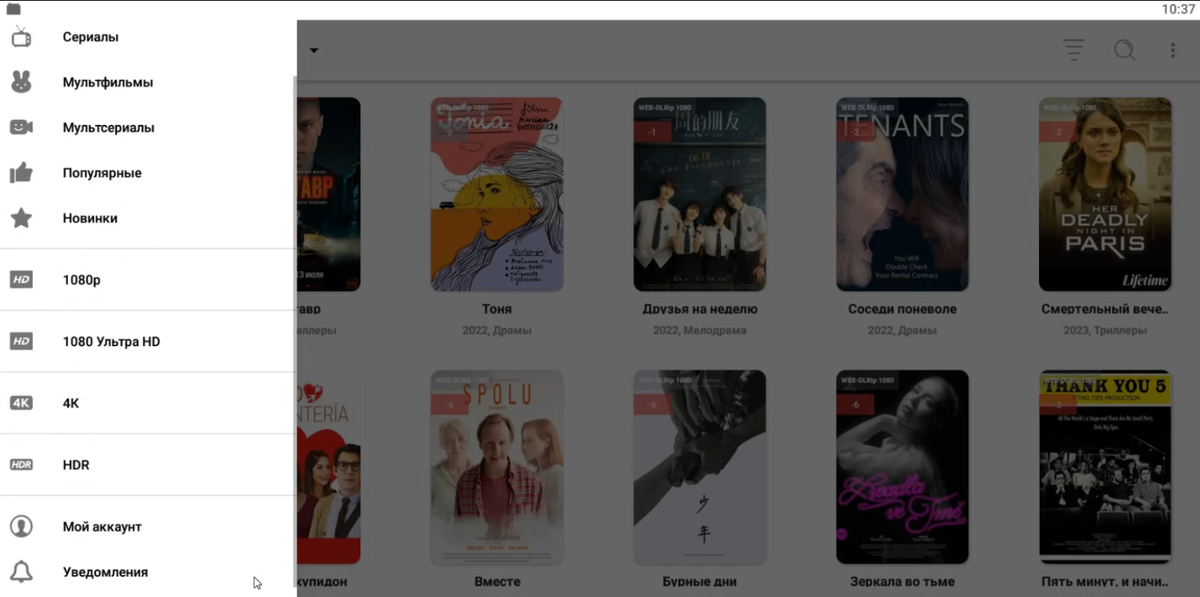Open the Сериалы menu entry
The image size is (1200, 597).
(x=148, y=37)
